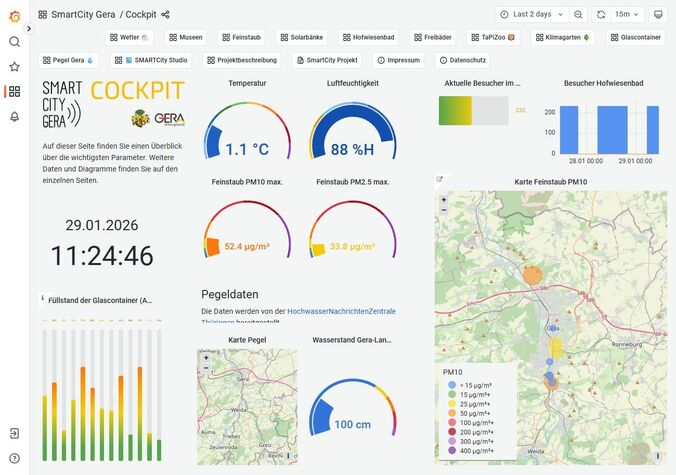Click the orange 50 µg/m³+ legend swatch
Screen dimensions: 676x475
pos(452,413)
